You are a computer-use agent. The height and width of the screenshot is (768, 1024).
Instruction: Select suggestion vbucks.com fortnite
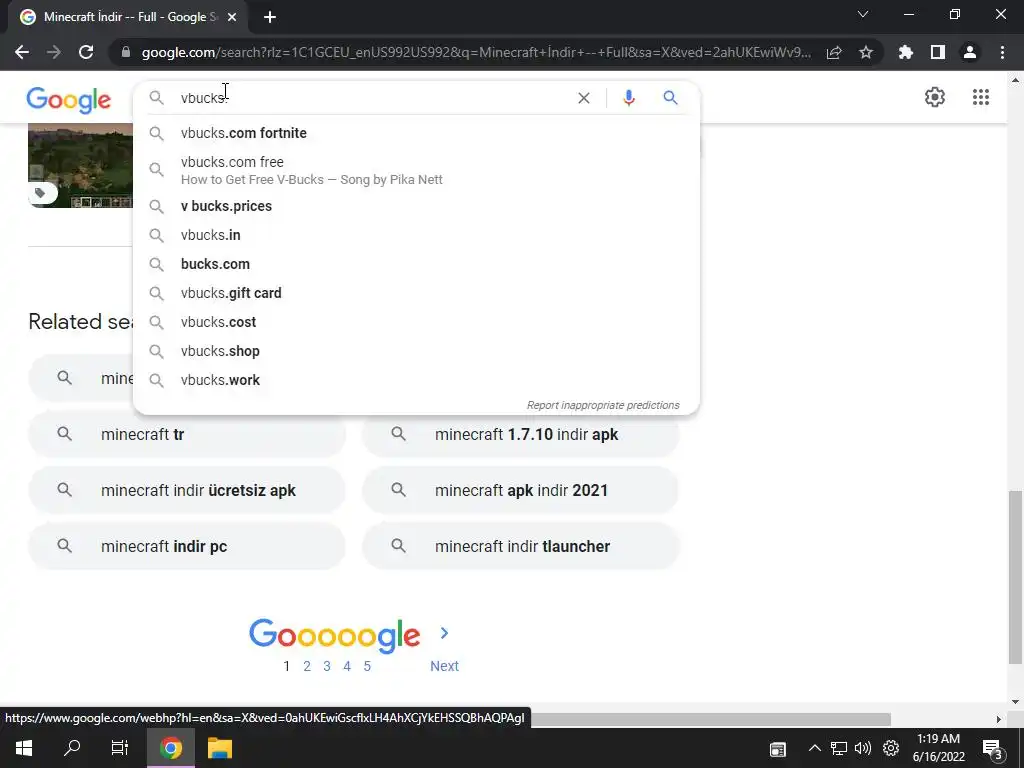(x=416, y=133)
